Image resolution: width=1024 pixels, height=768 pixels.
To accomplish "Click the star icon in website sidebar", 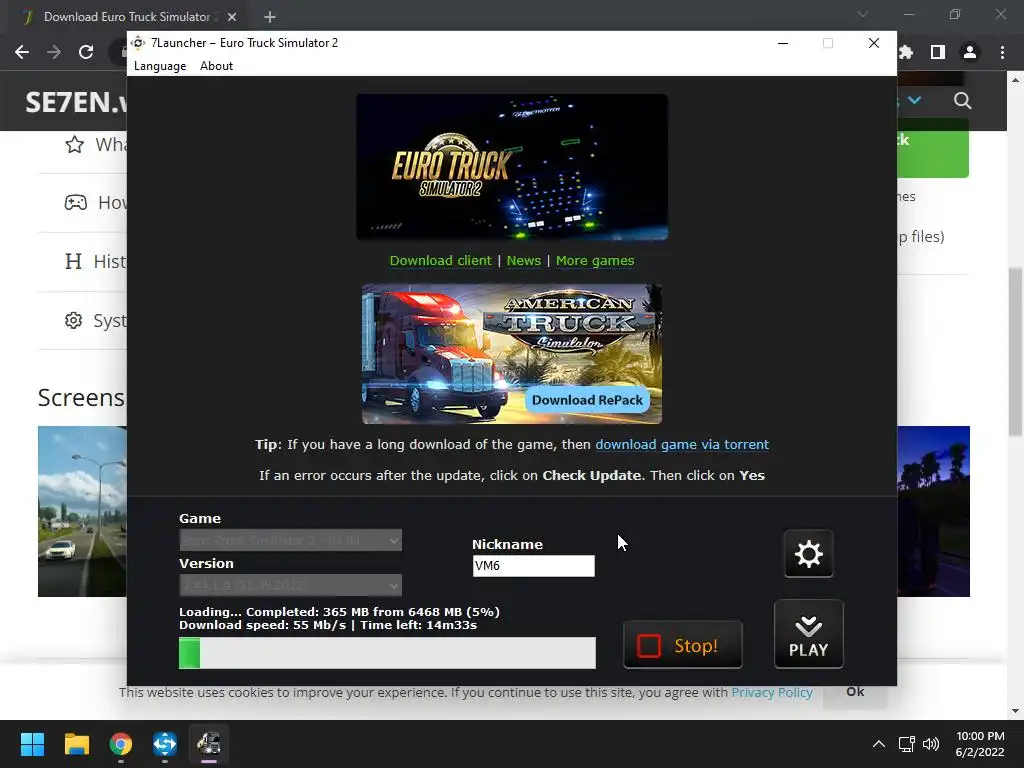I will 74,144.
